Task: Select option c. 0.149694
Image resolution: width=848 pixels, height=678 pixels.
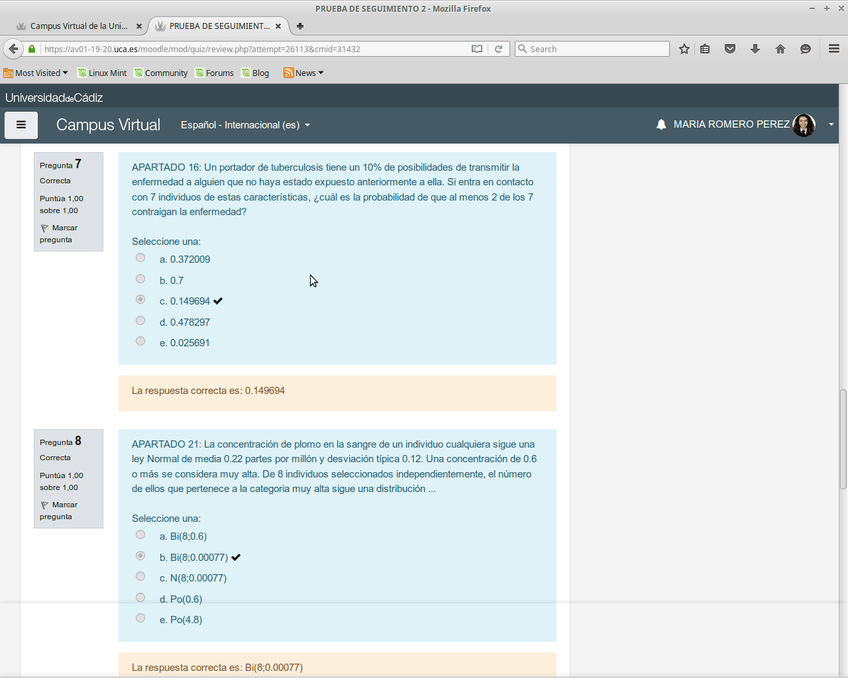Action: click(141, 300)
